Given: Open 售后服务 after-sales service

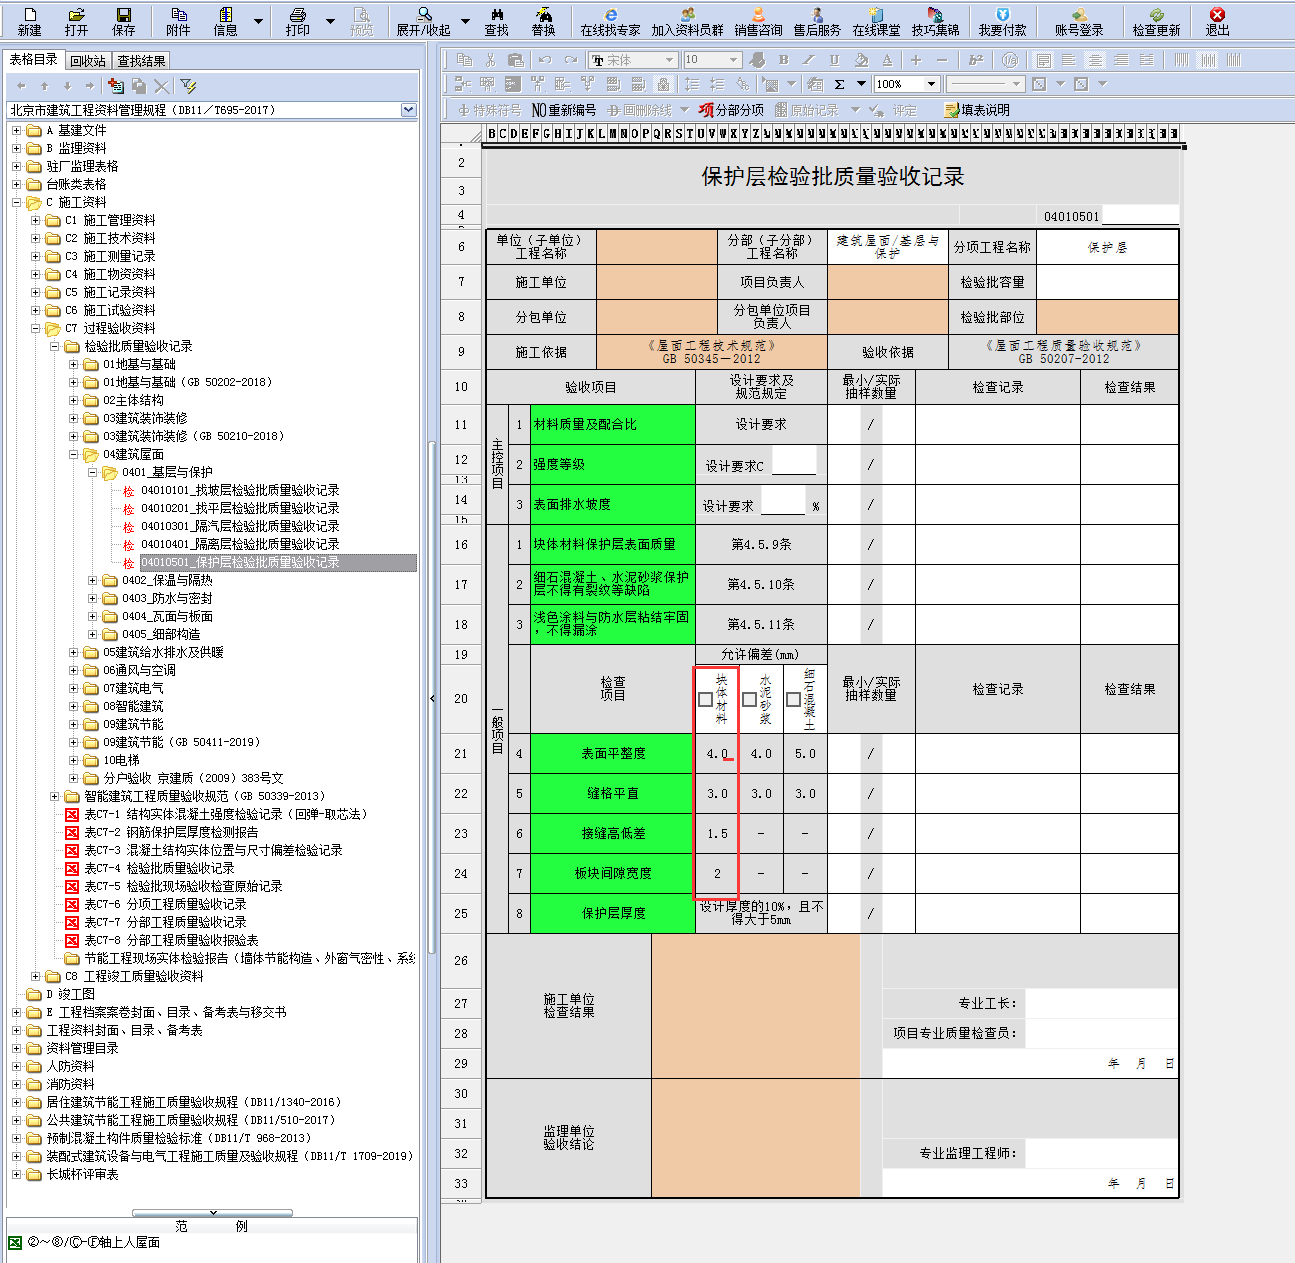Looking at the screenshot, I should [x=817, y=21].
